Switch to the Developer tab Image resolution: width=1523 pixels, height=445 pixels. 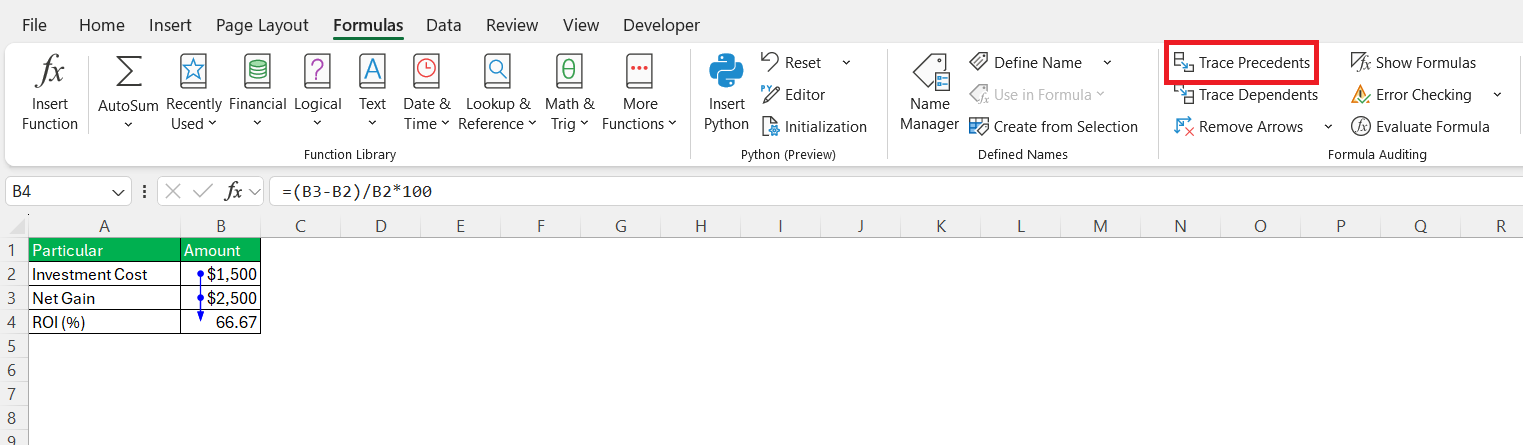(x=661, y=25)
